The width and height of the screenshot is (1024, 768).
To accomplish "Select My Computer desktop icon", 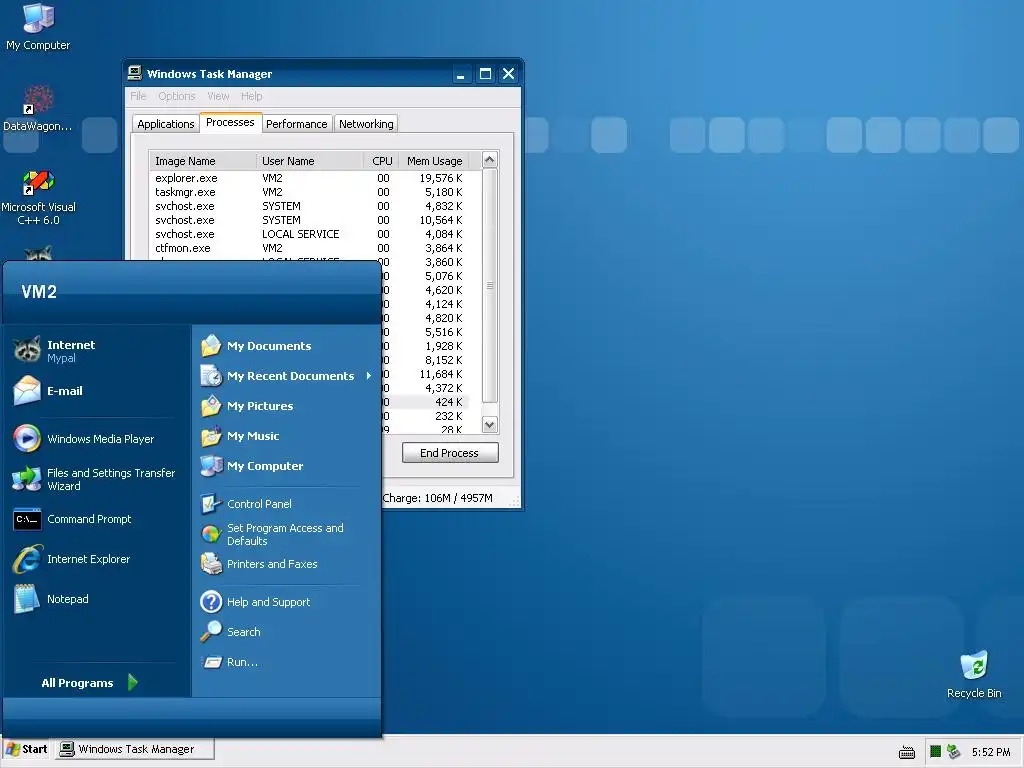I will click(x=38, y=27).
